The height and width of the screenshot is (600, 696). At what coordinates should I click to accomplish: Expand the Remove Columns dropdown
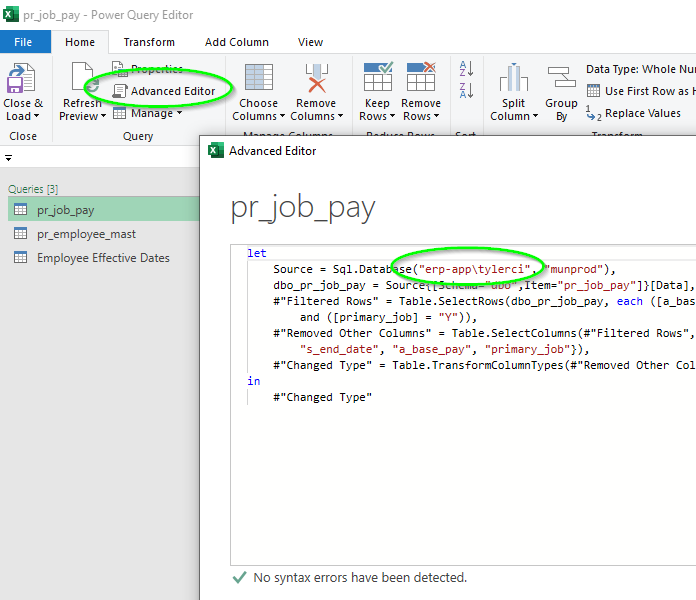coord(340,116)
